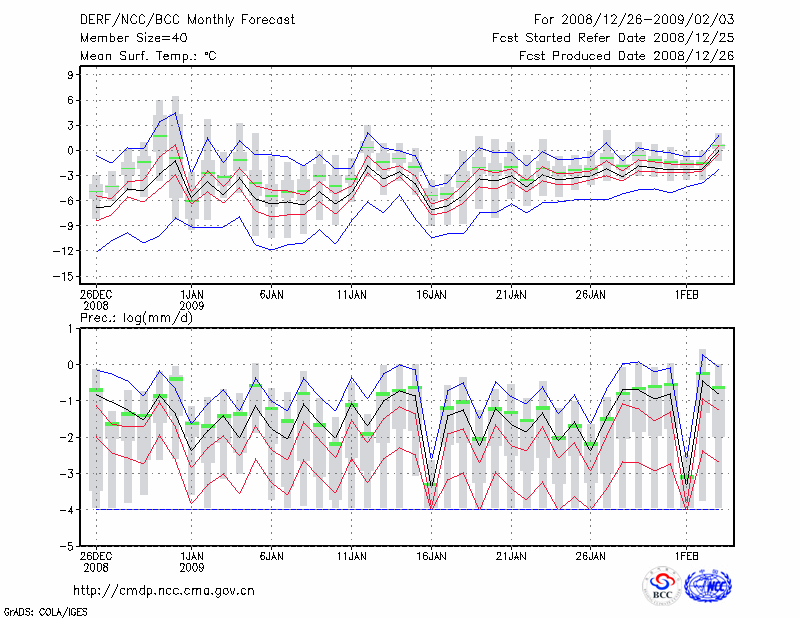Viewport: 800px width, 618px height.
Task: Click 6JAN on the temperature chart axis
Action: click(x=271, y=295)
